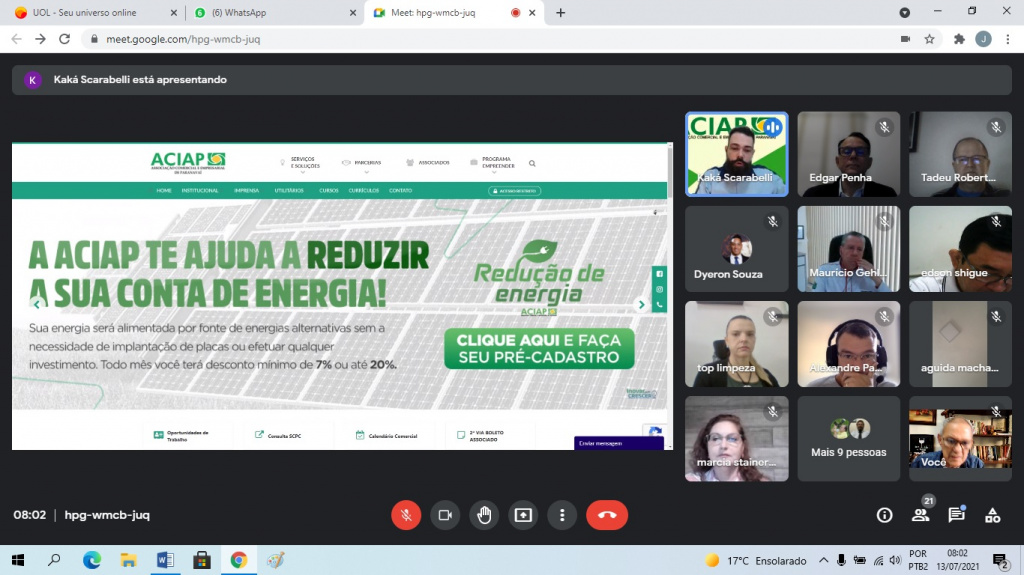Select top limpeza video tile

click(737, 344)
